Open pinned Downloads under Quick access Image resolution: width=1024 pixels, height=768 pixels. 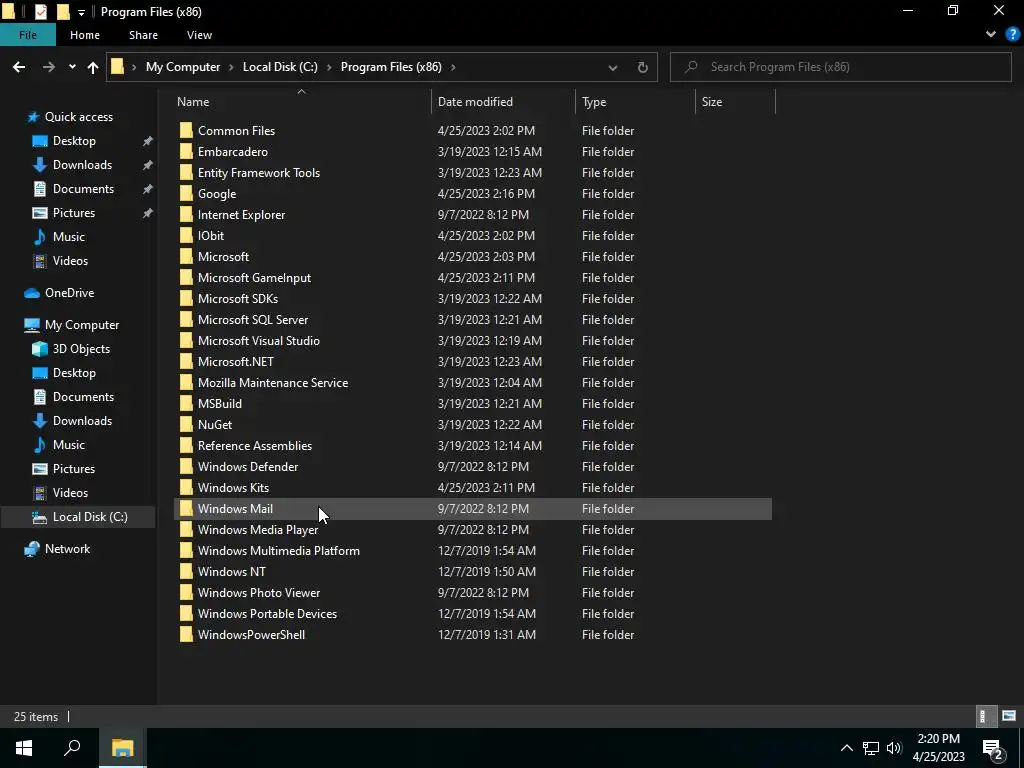click(82, 165)
